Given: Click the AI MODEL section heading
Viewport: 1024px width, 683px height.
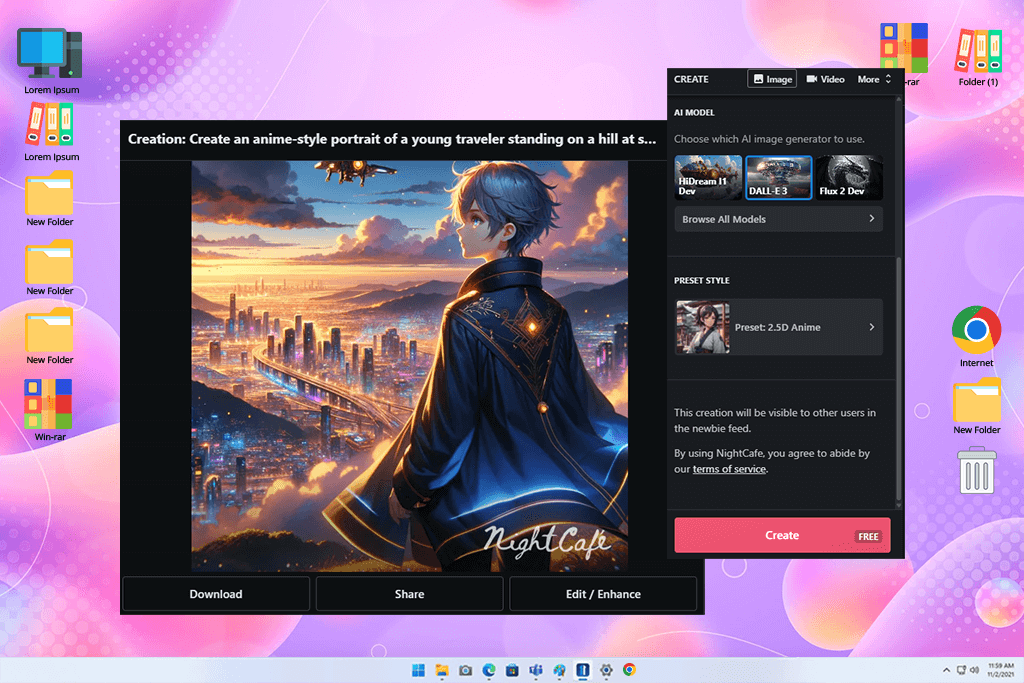Looking at the screenshot, I should coord(694,112).
